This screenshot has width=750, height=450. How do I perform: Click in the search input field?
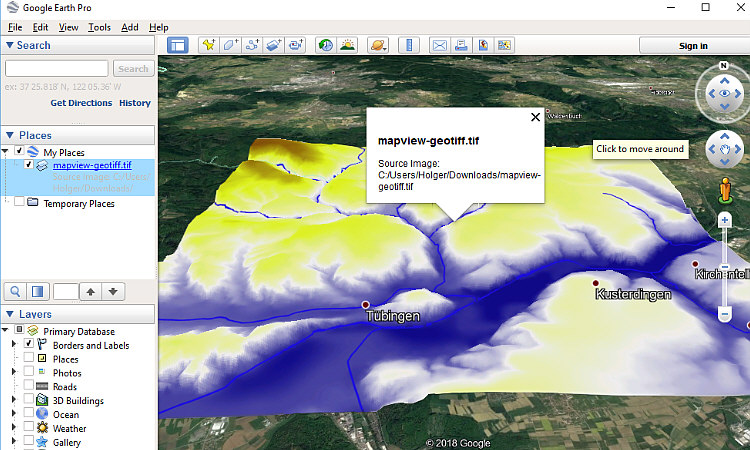point(56,68)
